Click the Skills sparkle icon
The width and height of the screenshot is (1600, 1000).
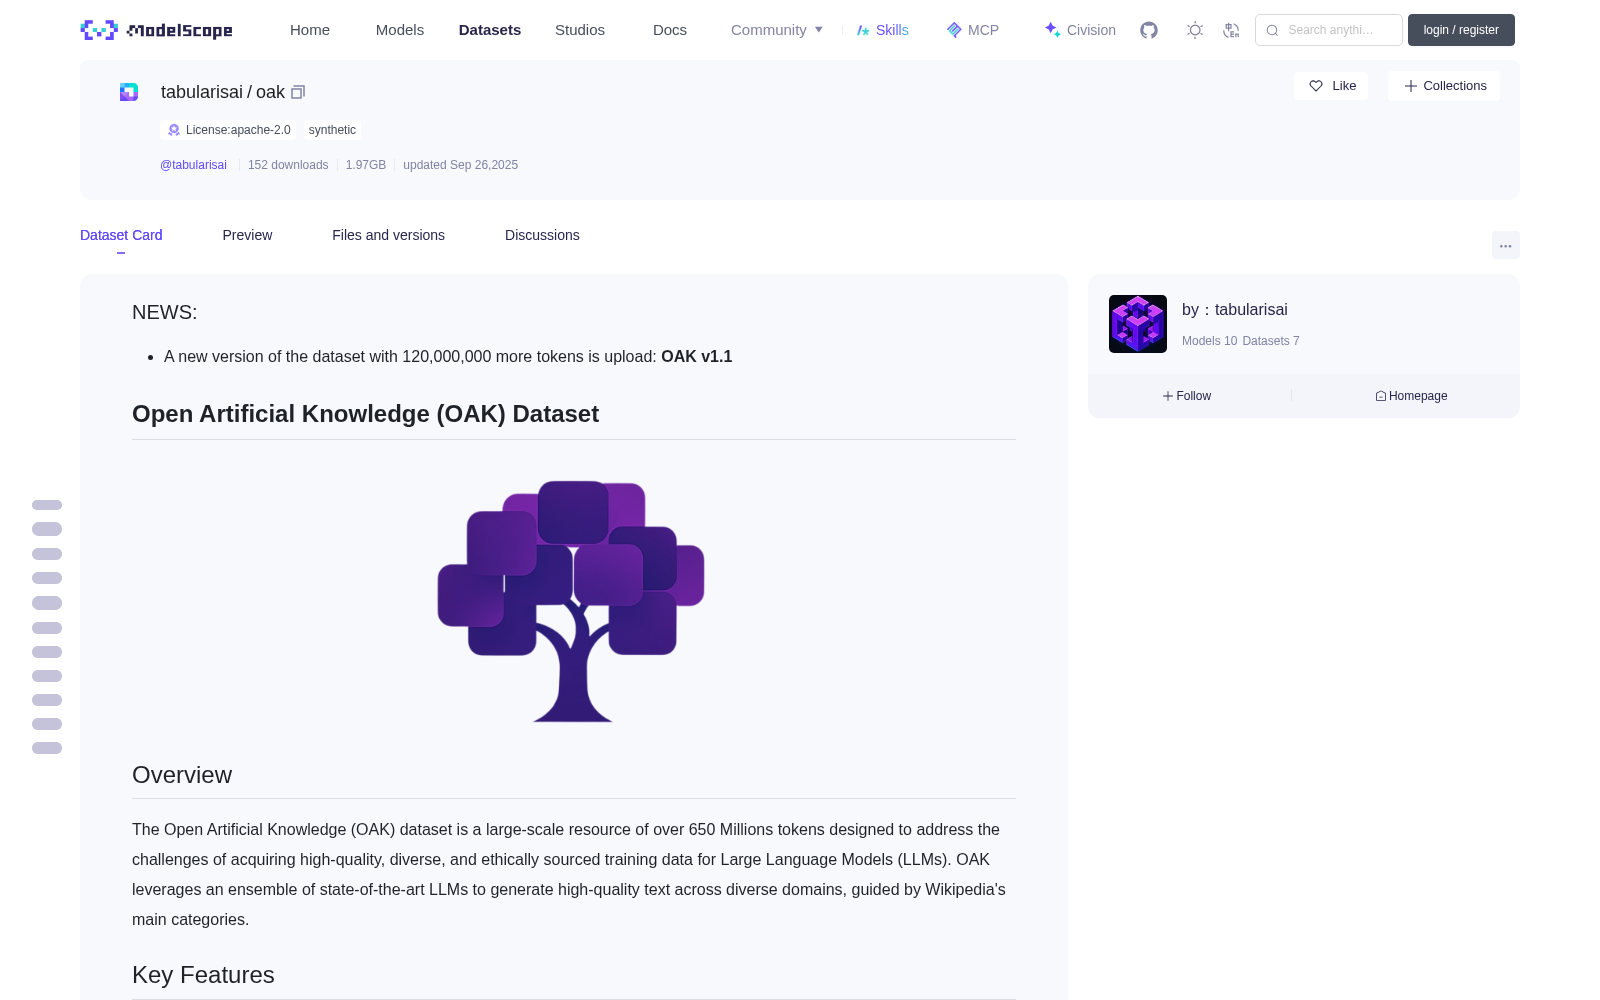point(863,30)
